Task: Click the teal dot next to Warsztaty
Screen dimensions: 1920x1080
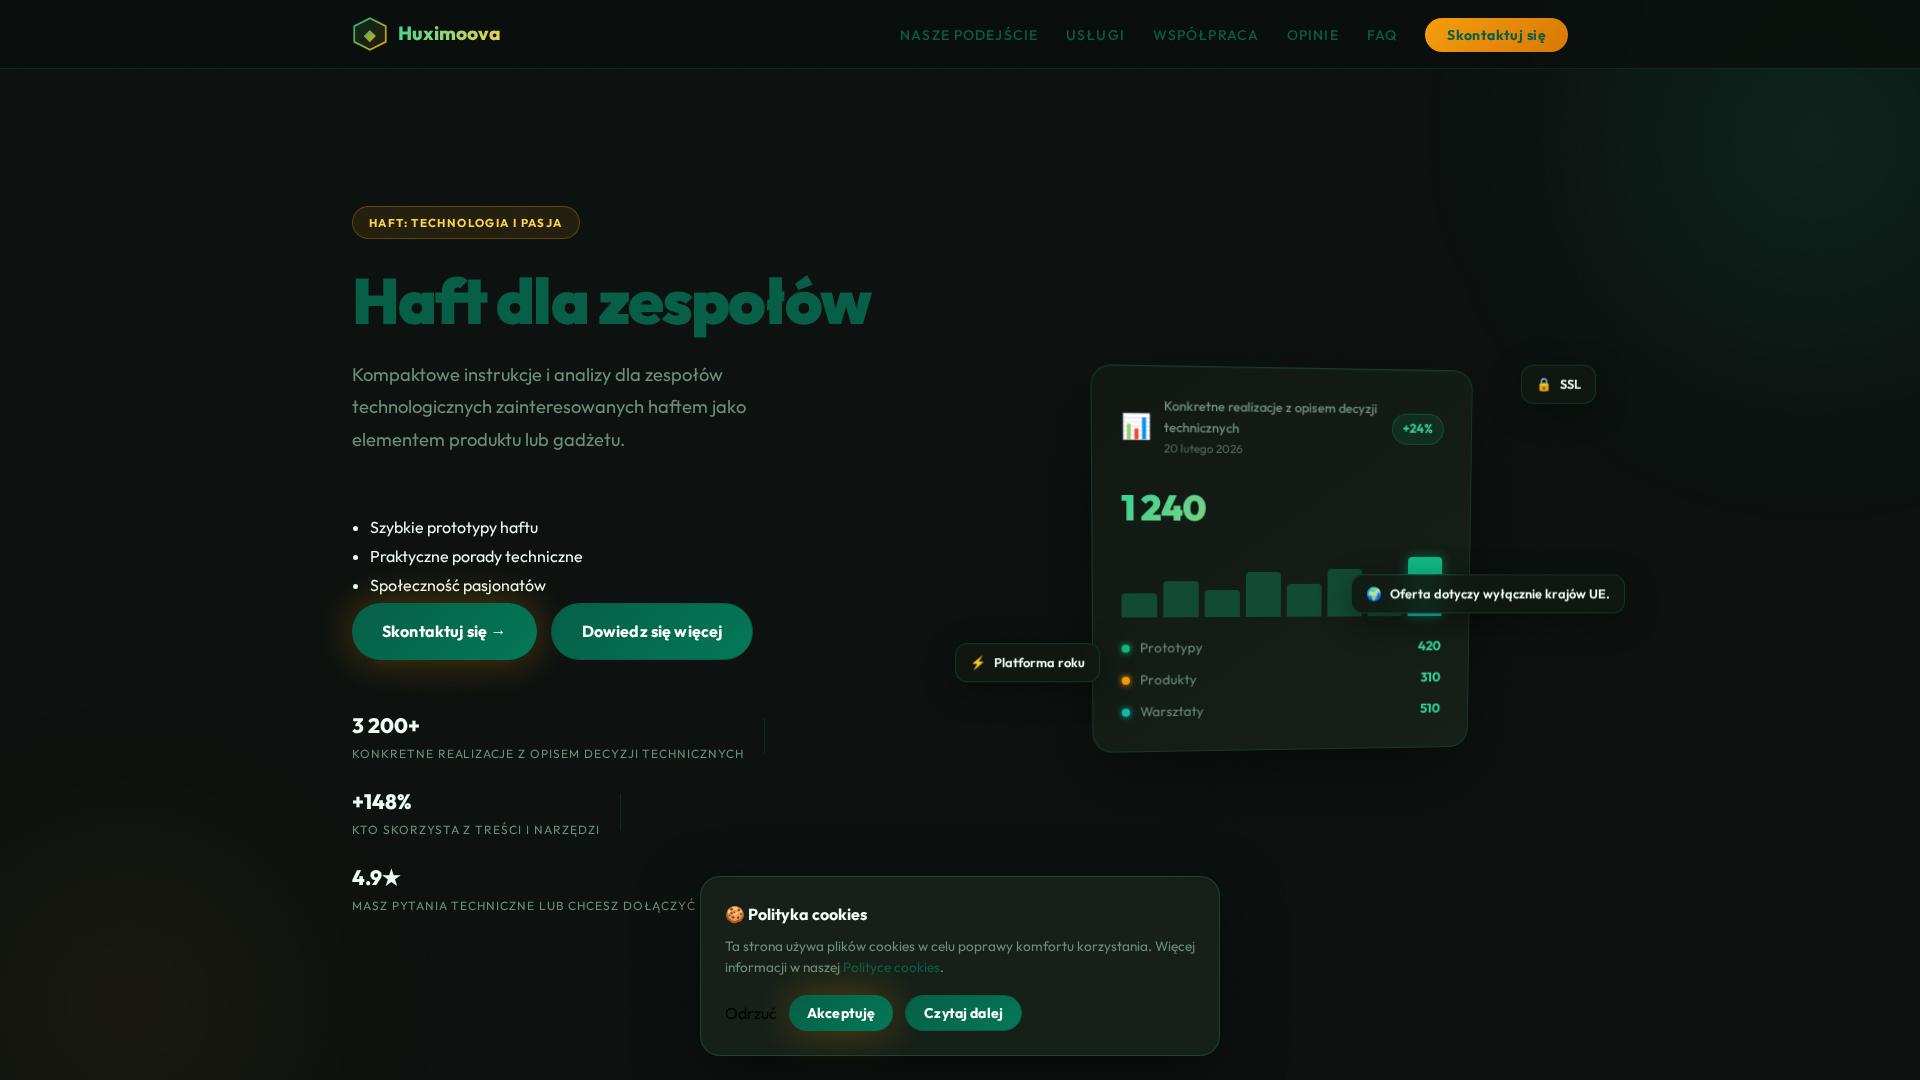Action: click(x=1126, y=713)
